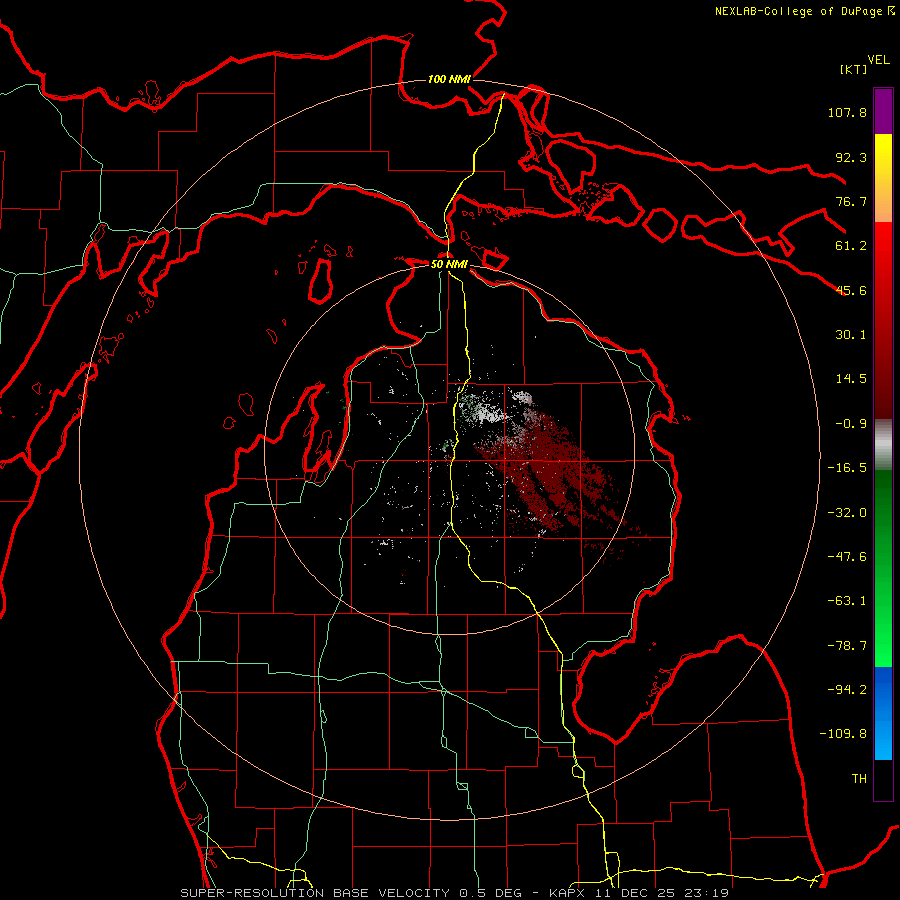This screenshot has width=900, height=900.
Task: Click the 14.5 velocity scale value
Action: 851,379
